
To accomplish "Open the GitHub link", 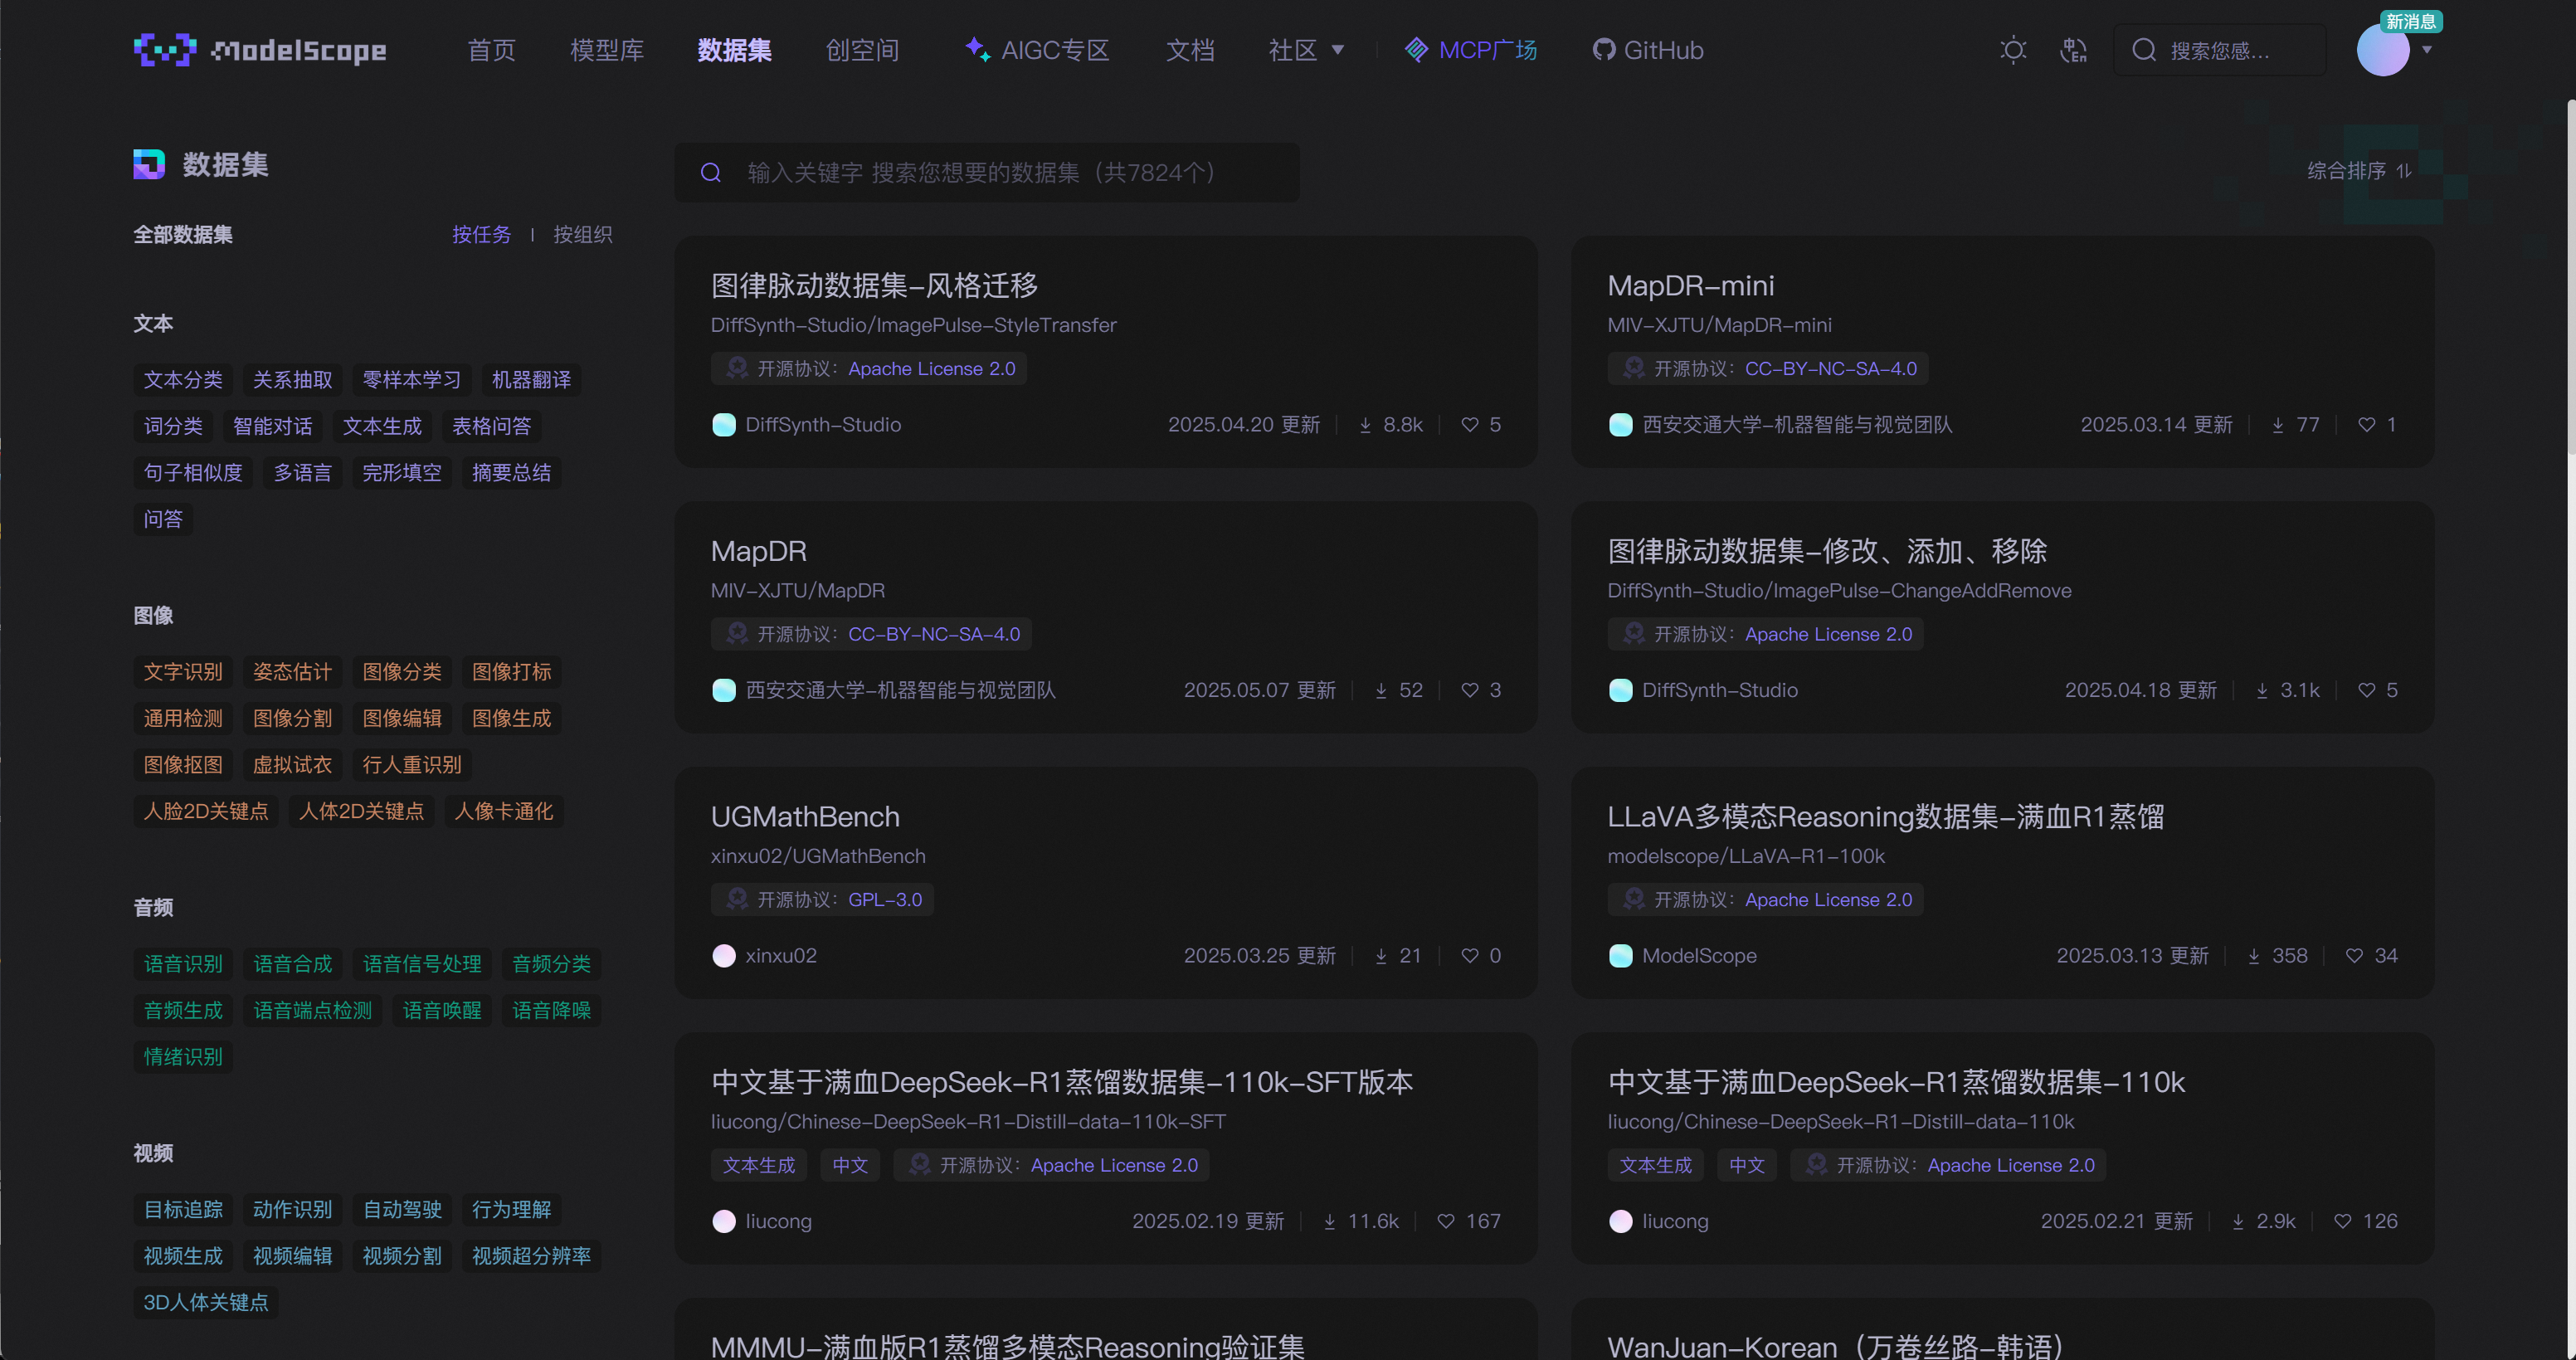I will [x=1648, y=50].
